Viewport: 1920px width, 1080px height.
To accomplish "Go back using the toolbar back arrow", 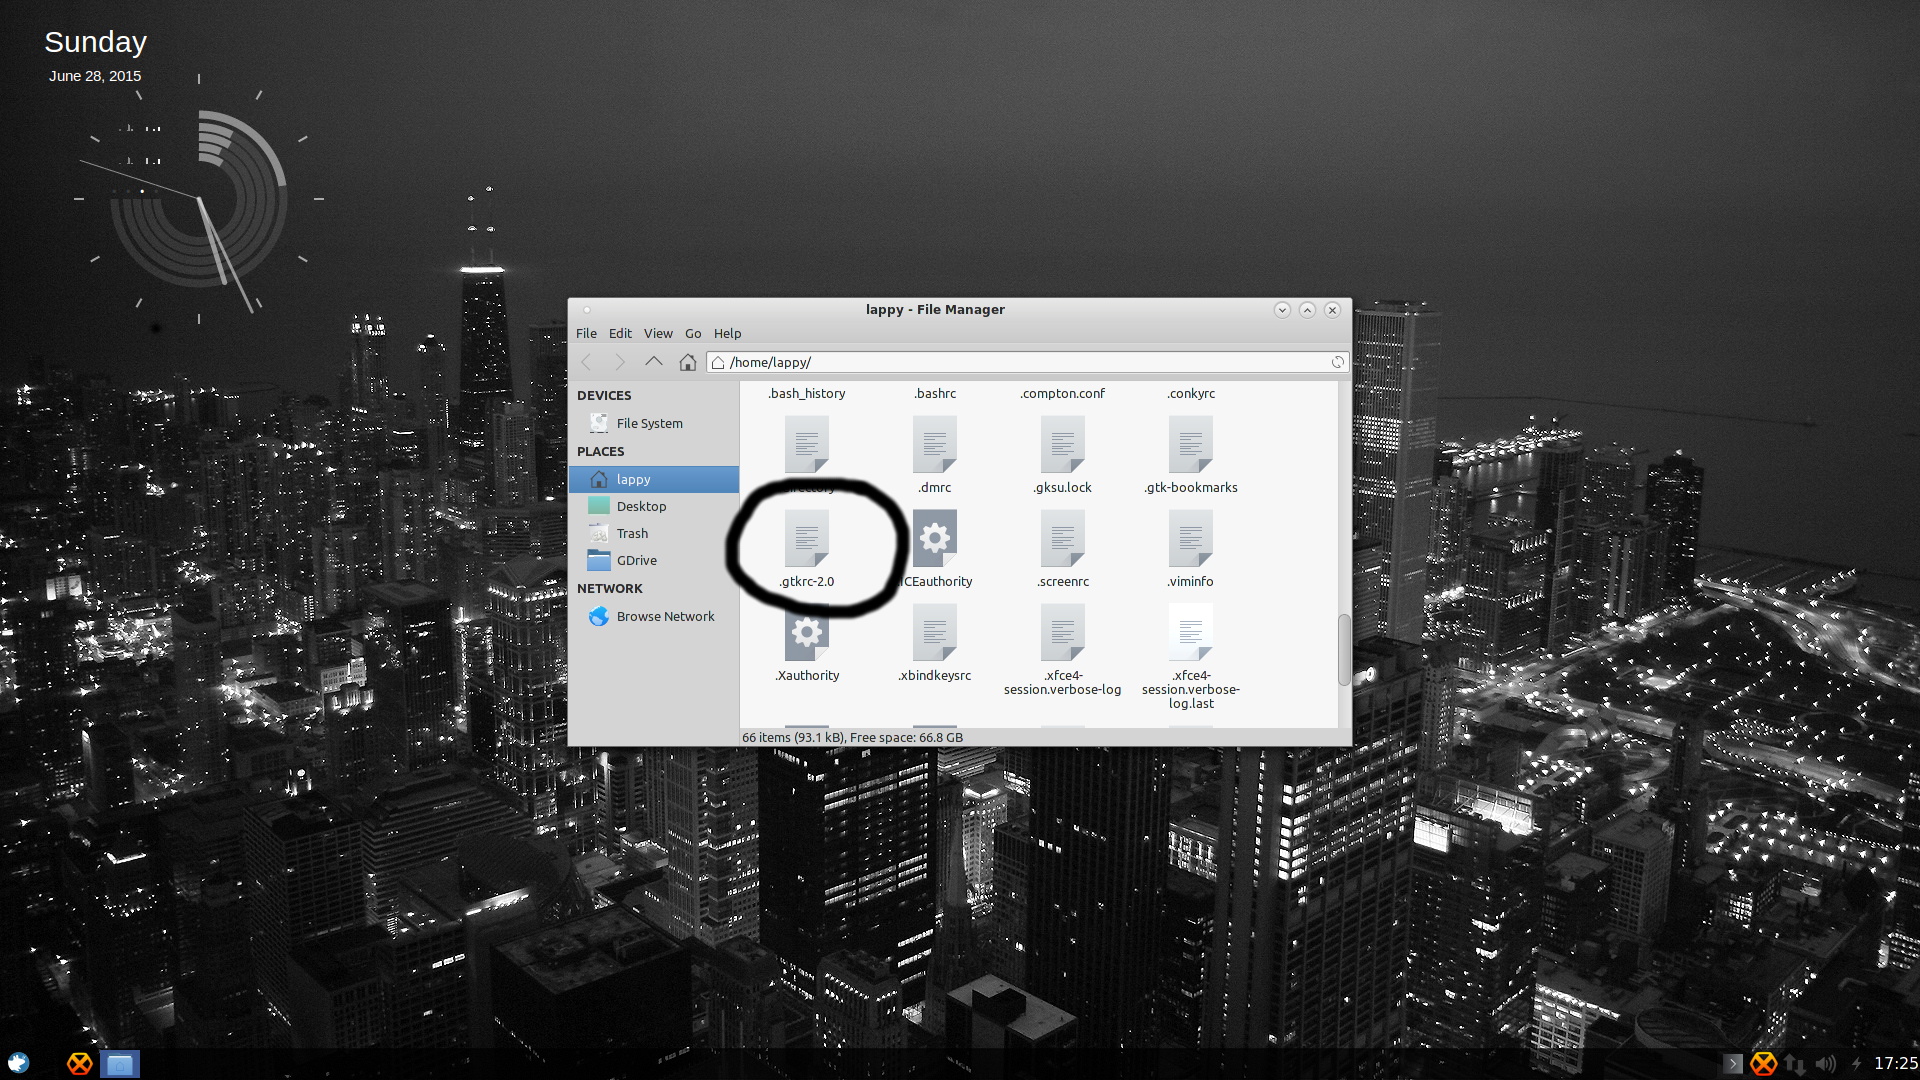I will coord(586,362).
